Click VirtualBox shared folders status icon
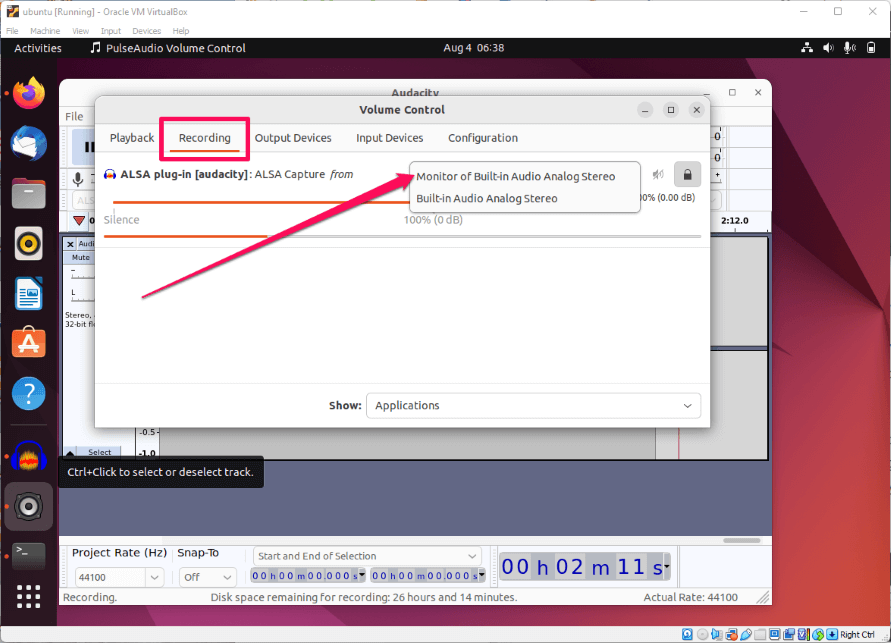 (760, 634)
